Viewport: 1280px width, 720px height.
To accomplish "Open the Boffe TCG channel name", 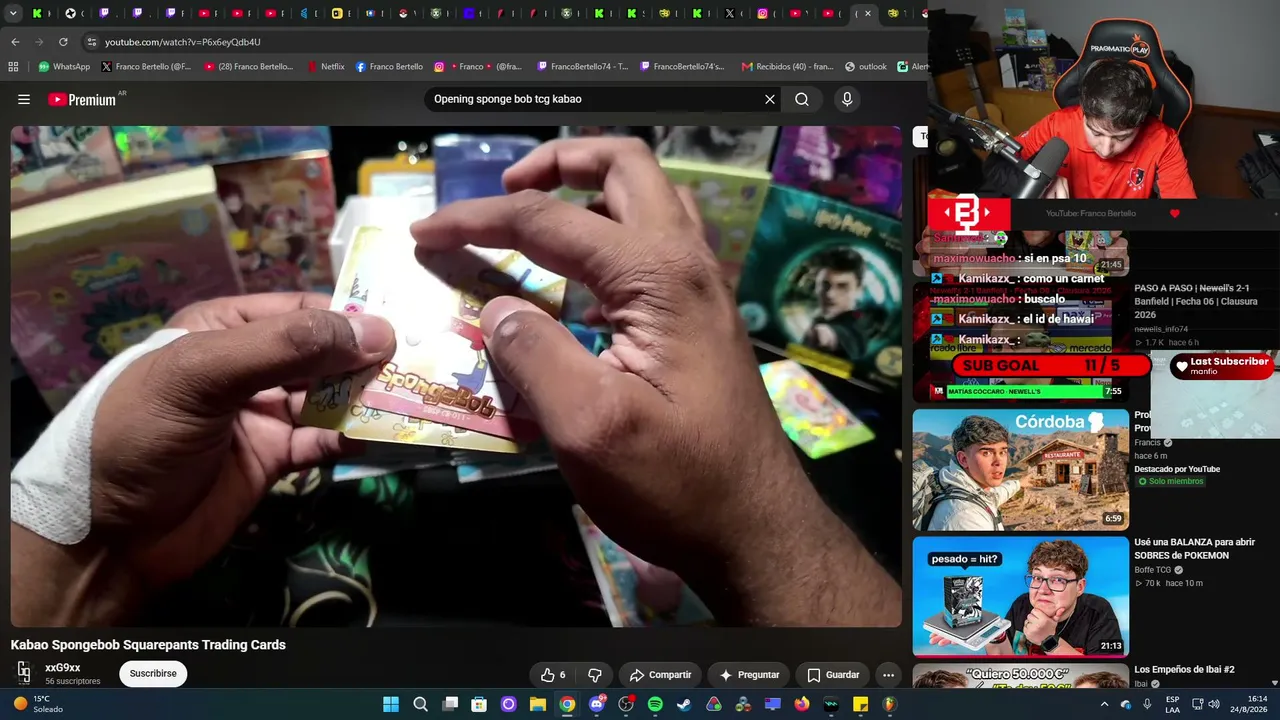I will 1152,570.
